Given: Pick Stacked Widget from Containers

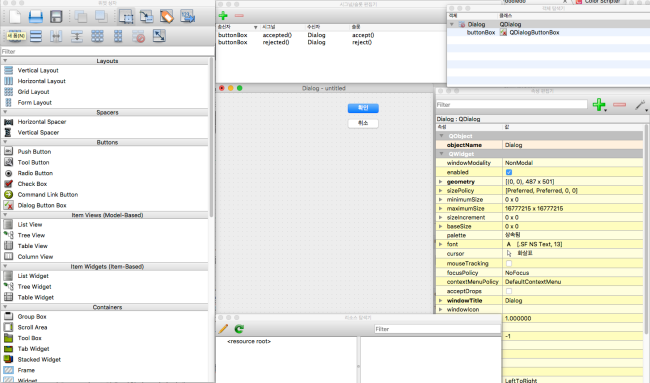Looking at the screenshot, I should point(39,359).
